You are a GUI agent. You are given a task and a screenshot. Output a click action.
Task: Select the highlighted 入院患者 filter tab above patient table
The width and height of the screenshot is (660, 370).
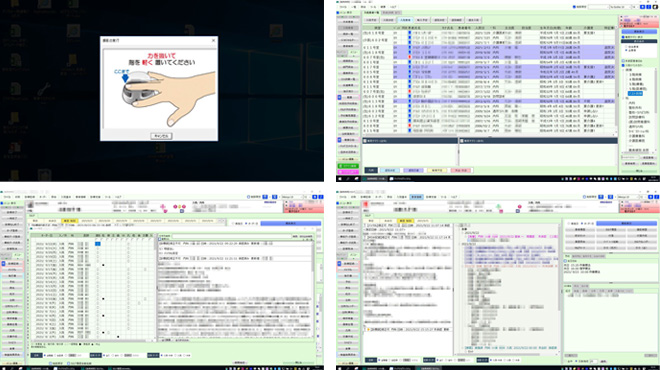(405, 20)
